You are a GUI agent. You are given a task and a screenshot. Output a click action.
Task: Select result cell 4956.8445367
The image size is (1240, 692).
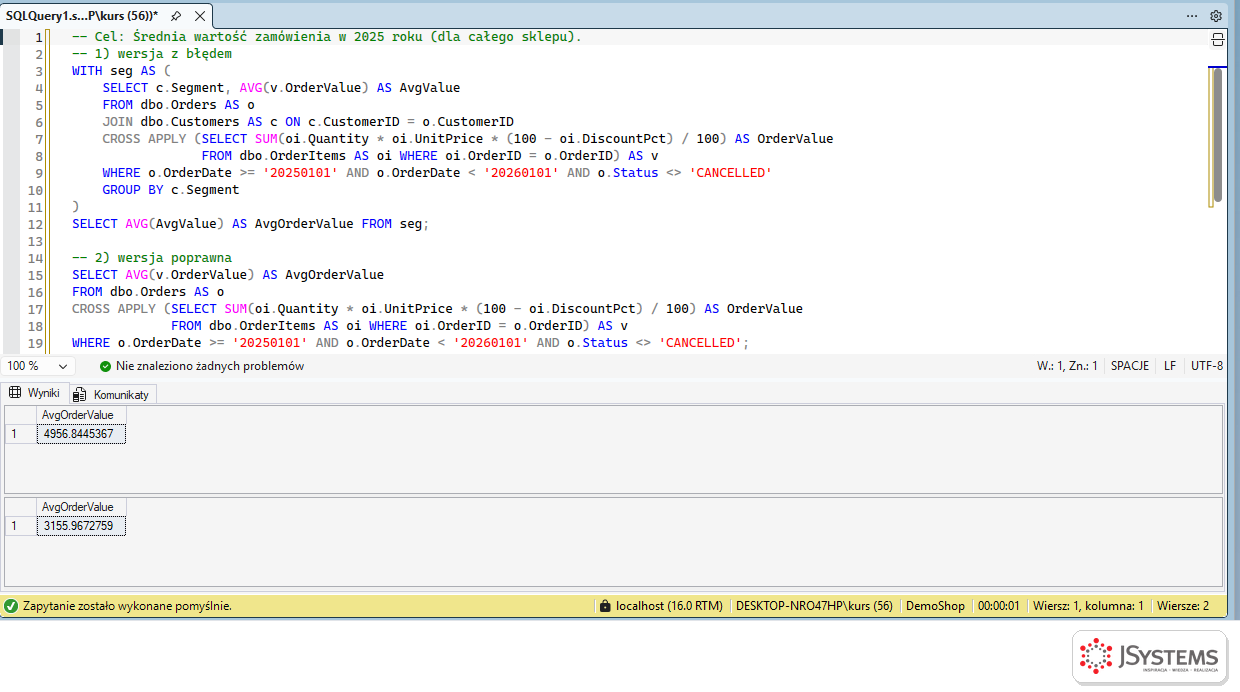click(81, 434)
